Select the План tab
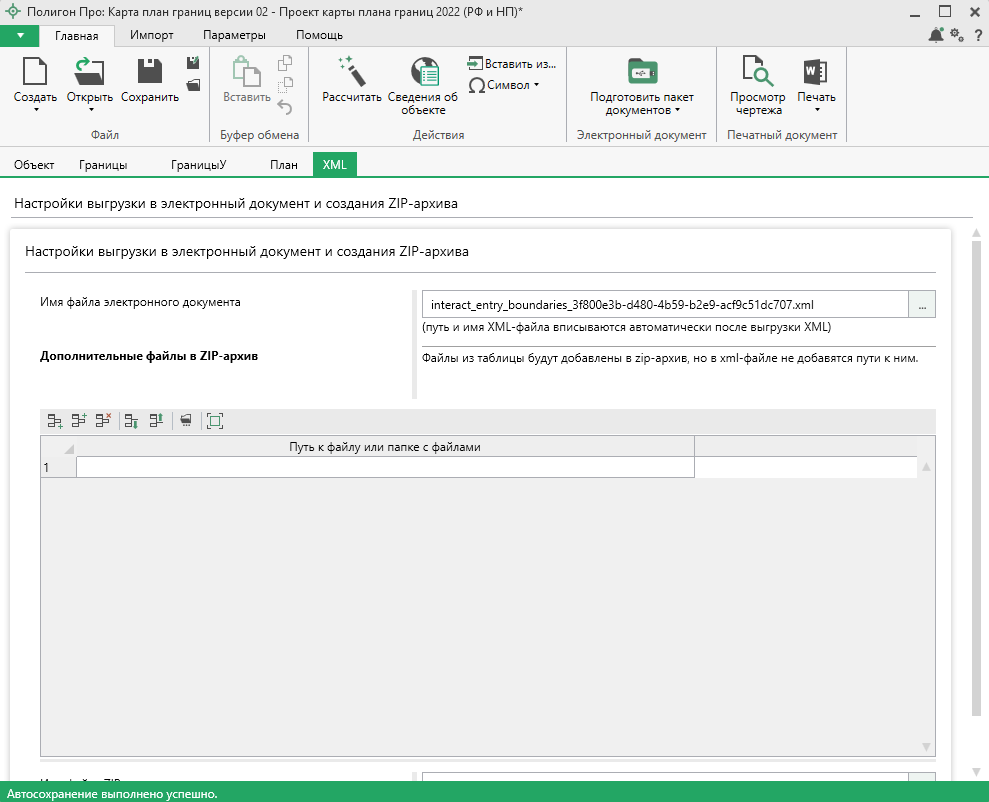This screenshot has width=989, height=802. [283, 165]
